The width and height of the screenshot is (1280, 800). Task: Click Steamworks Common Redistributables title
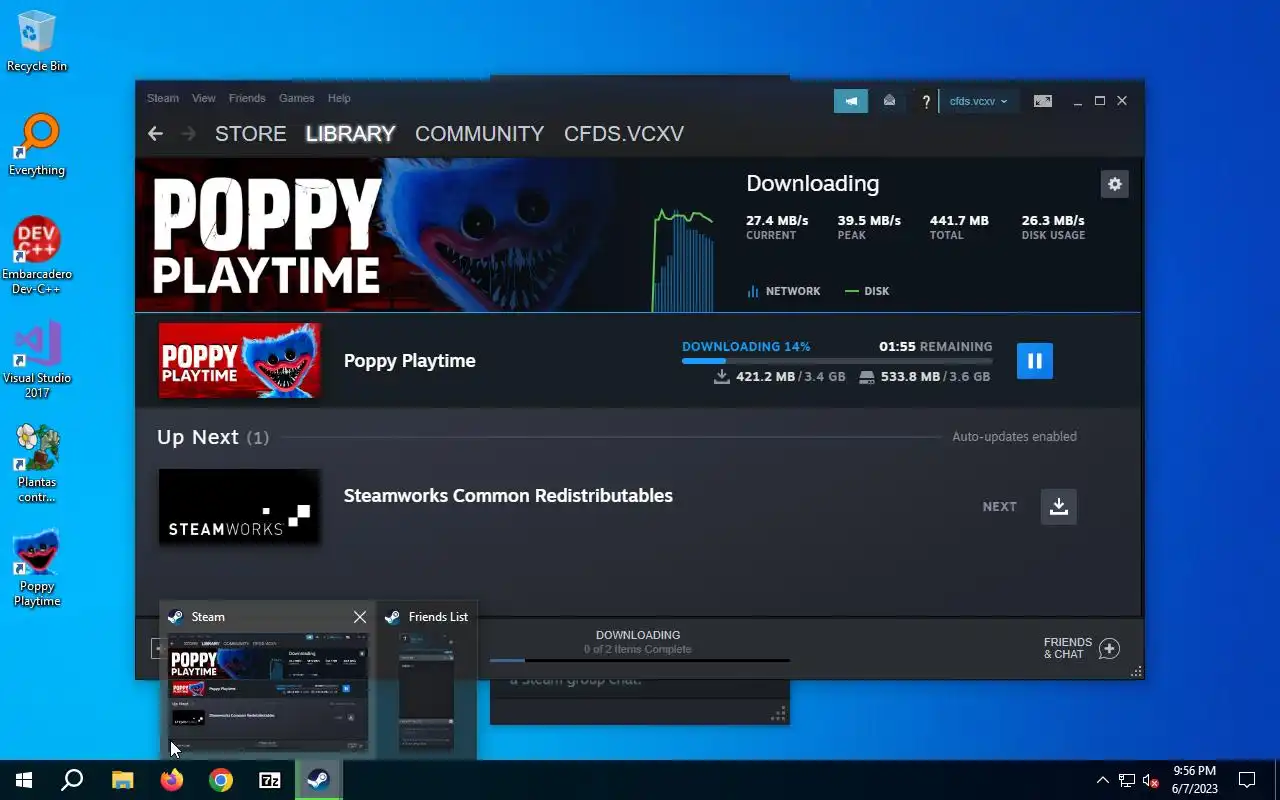click(508, 496)
